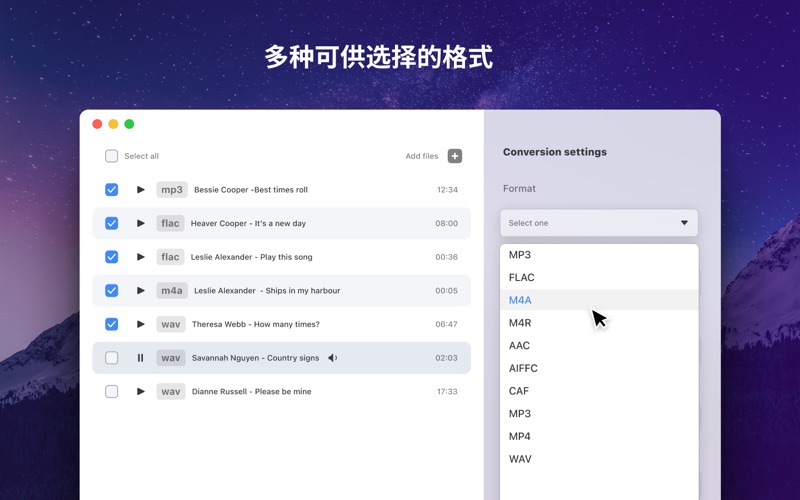
Task: Check the Dianne Russell track checkbox
Action: point(112,391)
